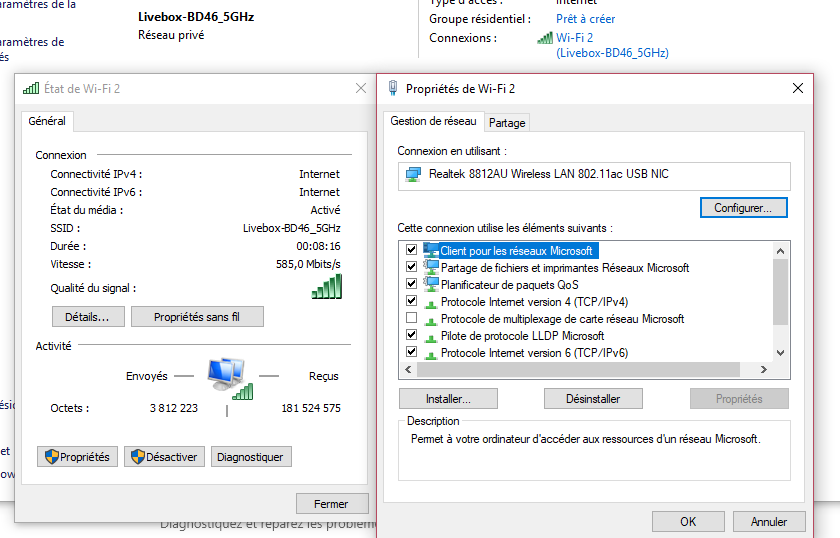
Task: Click the Realtek 8812AU network adapter icon
Action: (413, 174)
